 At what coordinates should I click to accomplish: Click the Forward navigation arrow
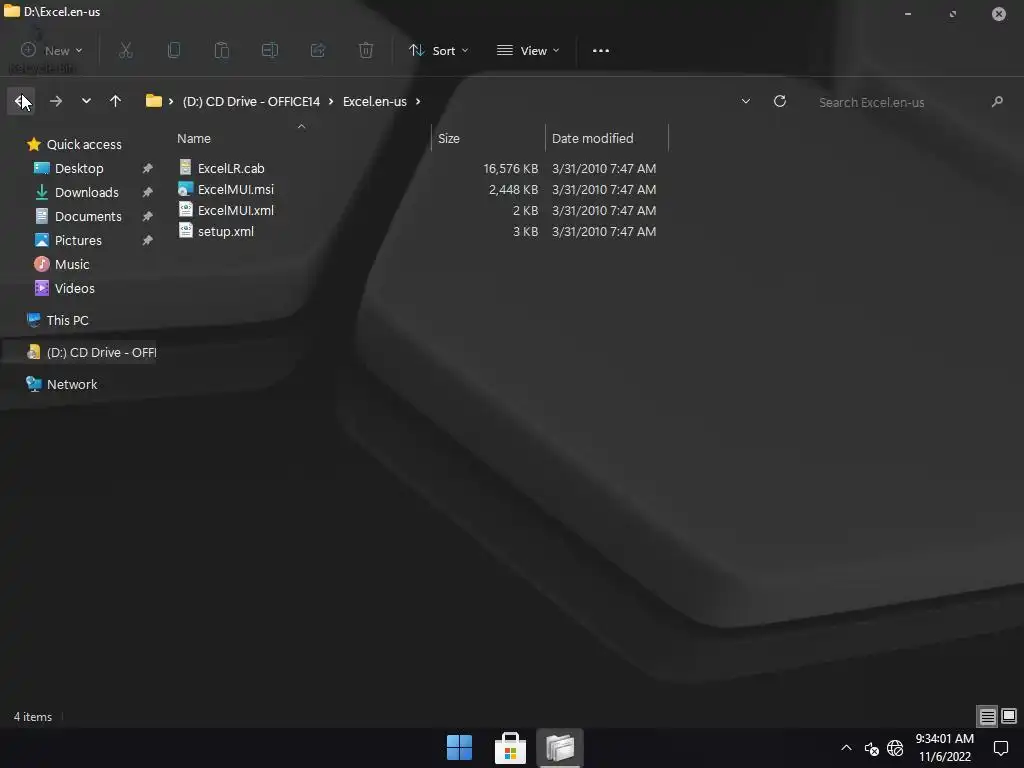point(56,101)
